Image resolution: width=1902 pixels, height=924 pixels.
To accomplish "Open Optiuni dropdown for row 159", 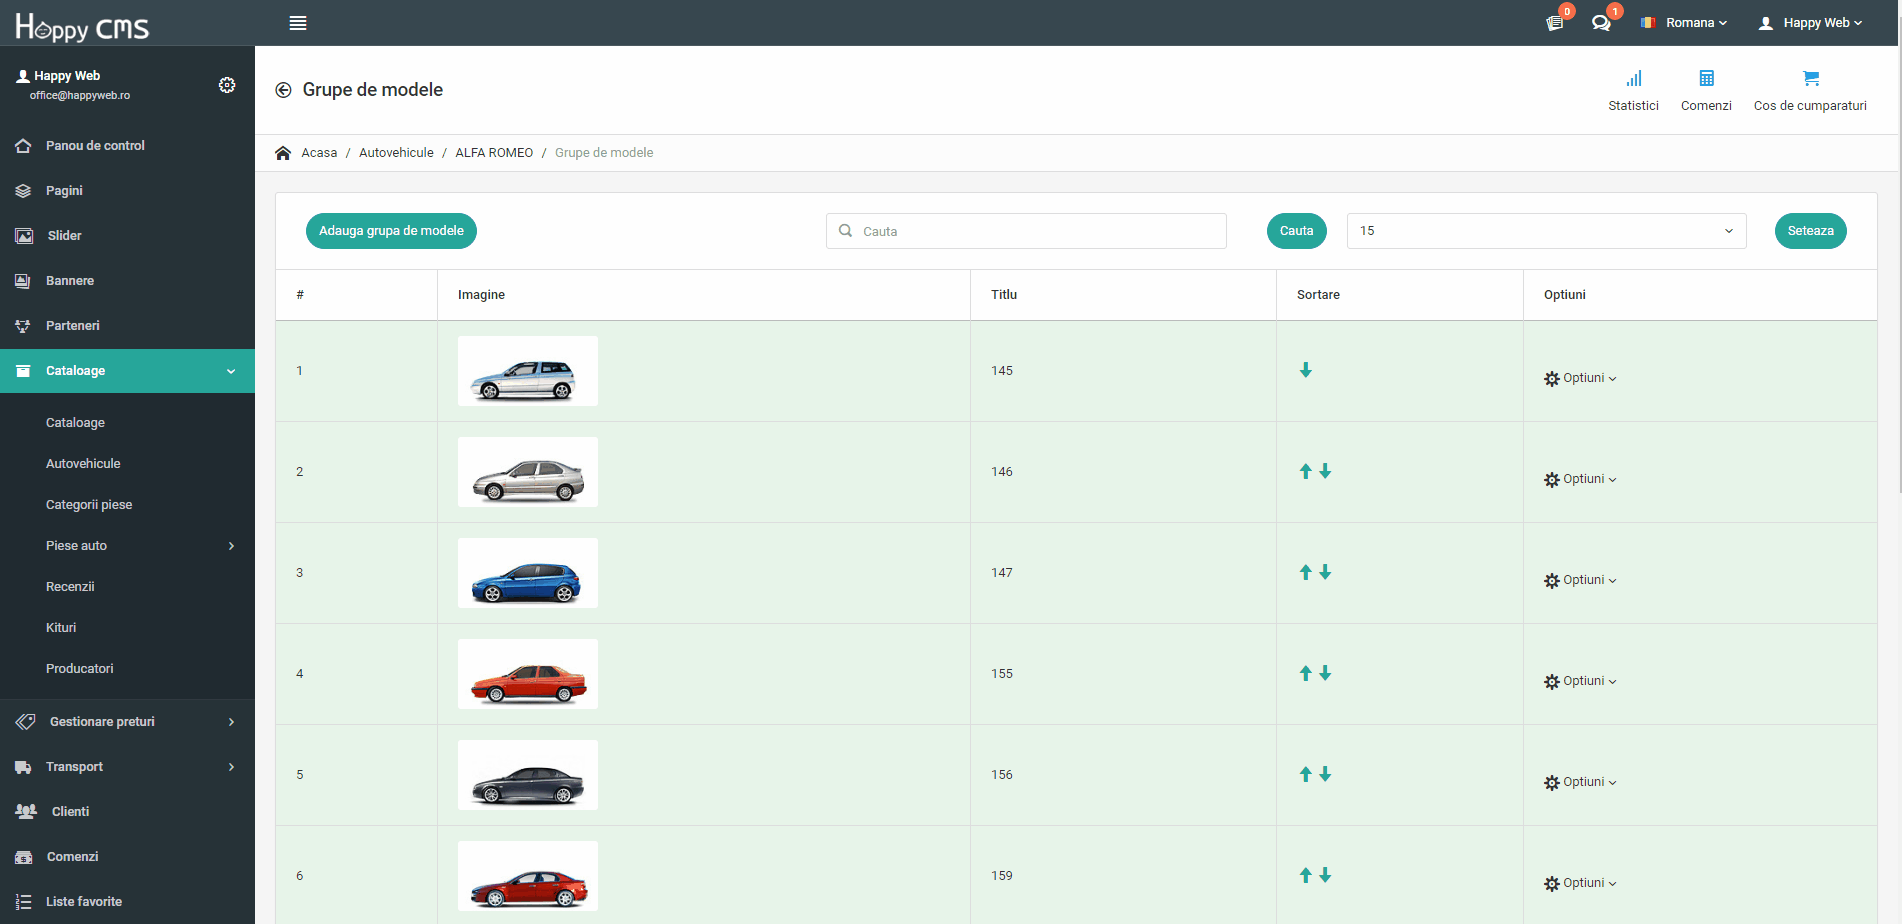I will point(1580,883).
